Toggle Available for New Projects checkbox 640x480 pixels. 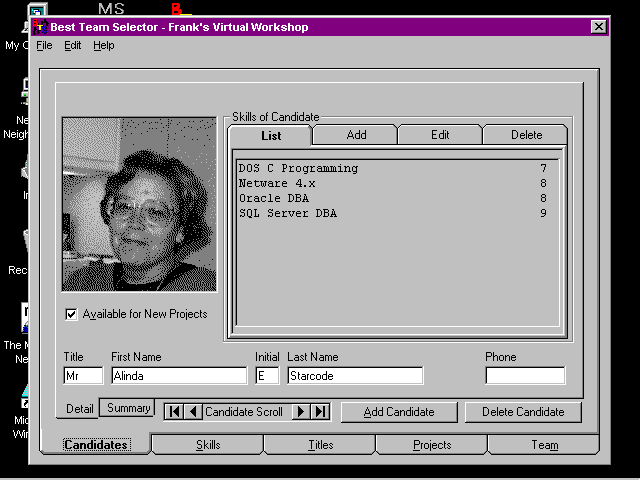[x=71, y=314]
